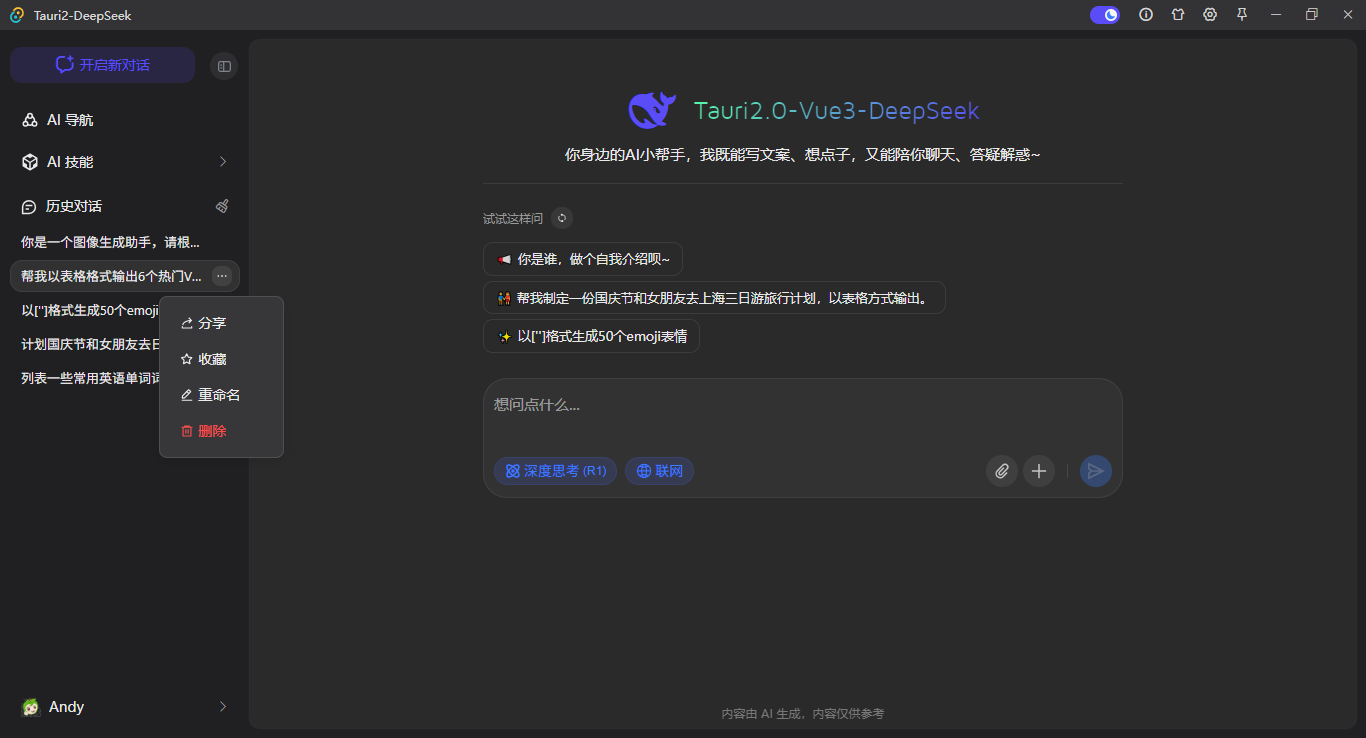Toggle dark mode switch in title bar
1366x738 pixels.
click(1105, 15)
